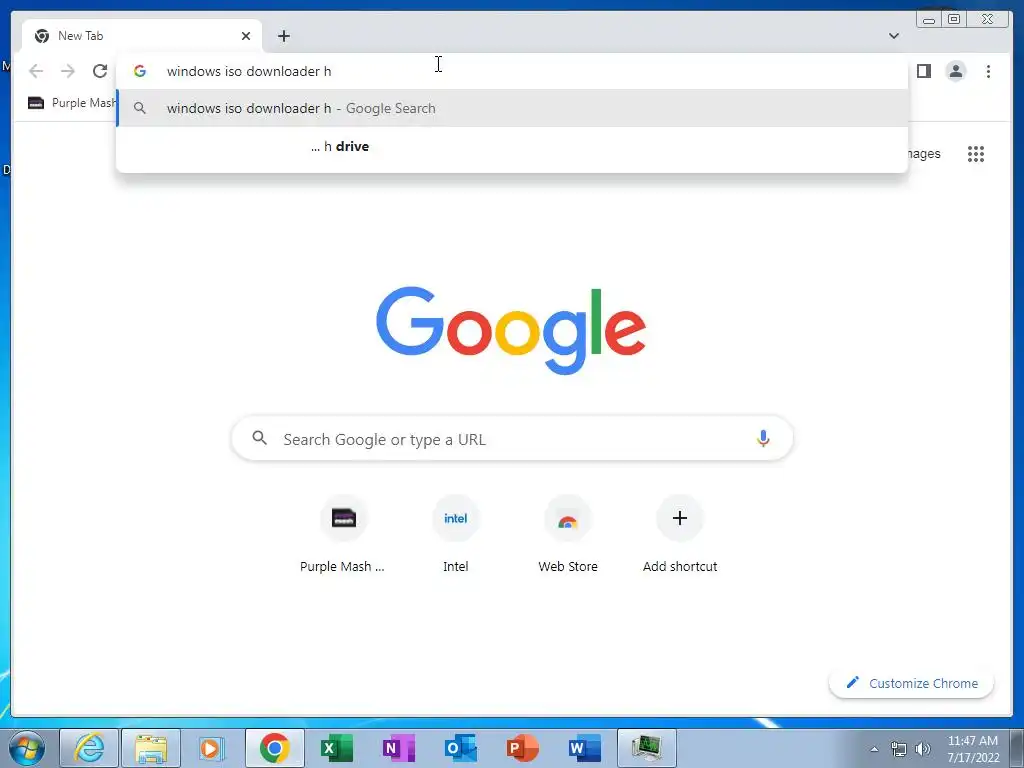
Task: Start voice search with microphone icon
Action: pyautogui.click(x=763, y=438)
